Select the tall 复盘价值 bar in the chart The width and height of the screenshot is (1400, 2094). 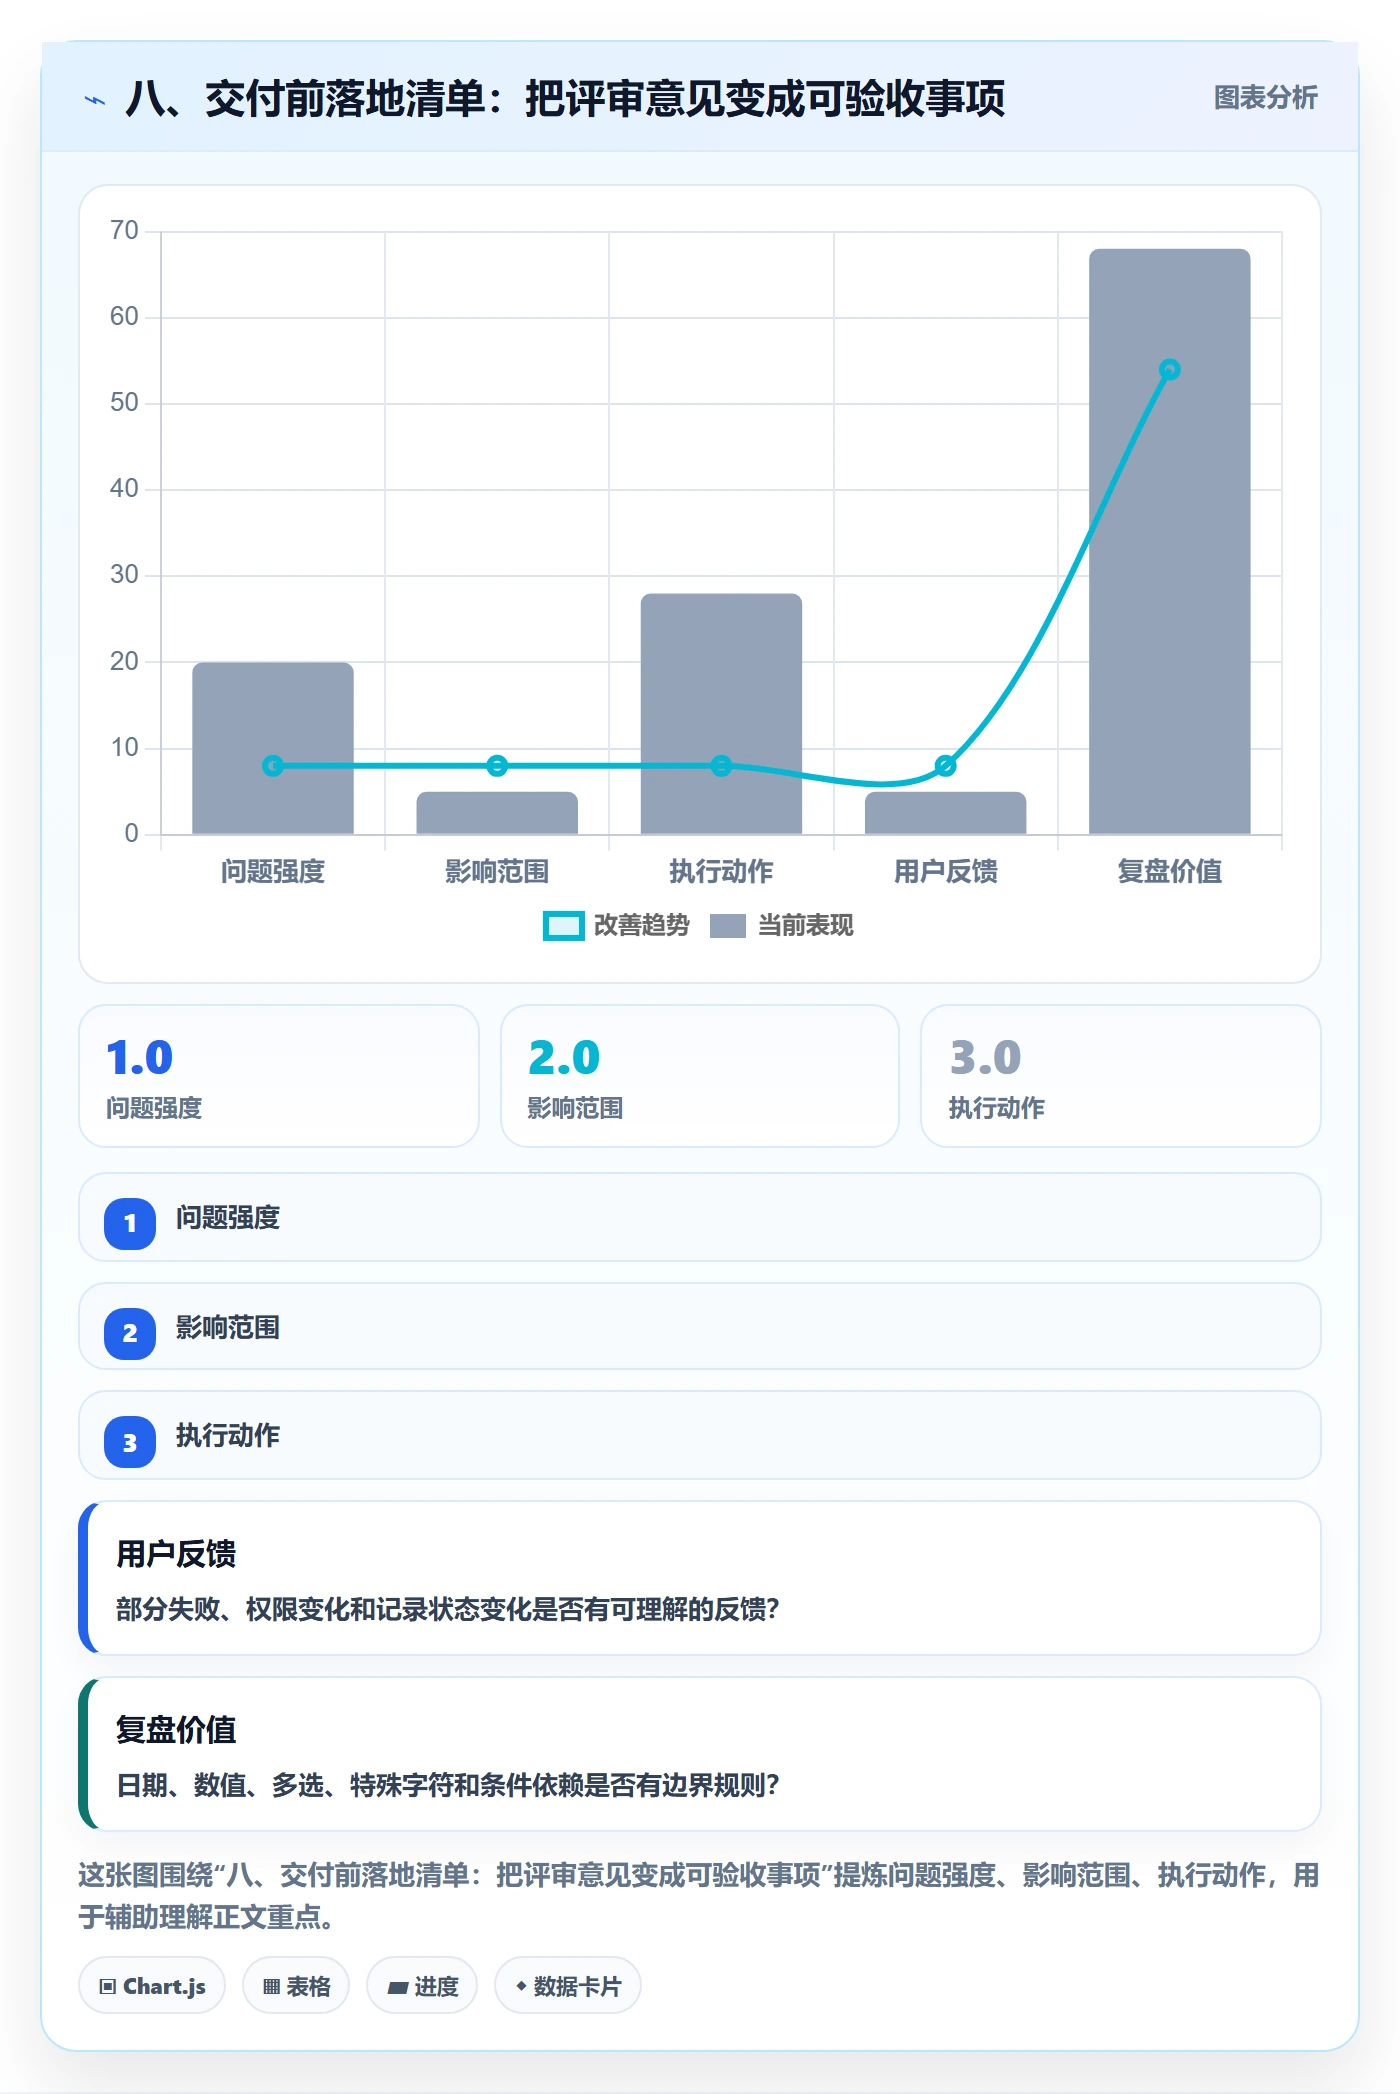coord(1170,541)
